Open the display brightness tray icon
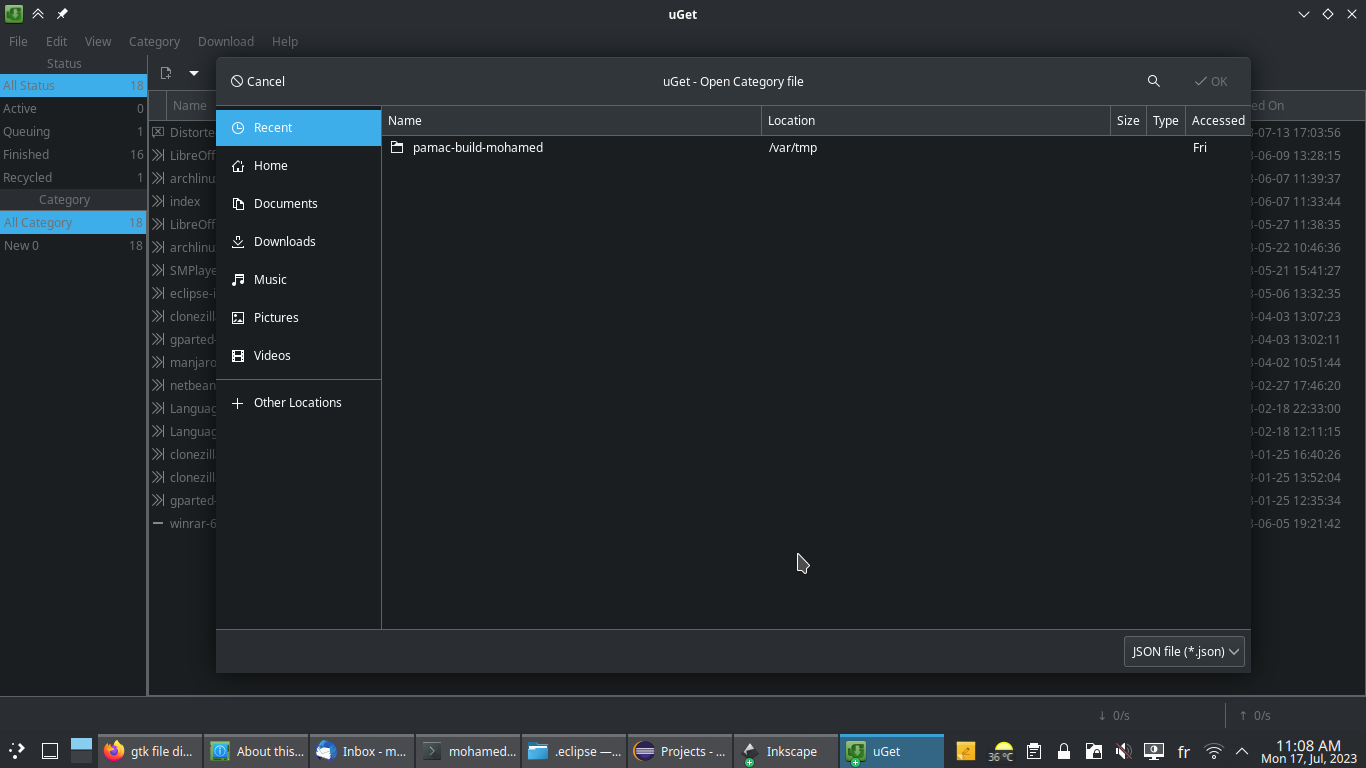The image size is (1366, 768). click(1154, 751)
